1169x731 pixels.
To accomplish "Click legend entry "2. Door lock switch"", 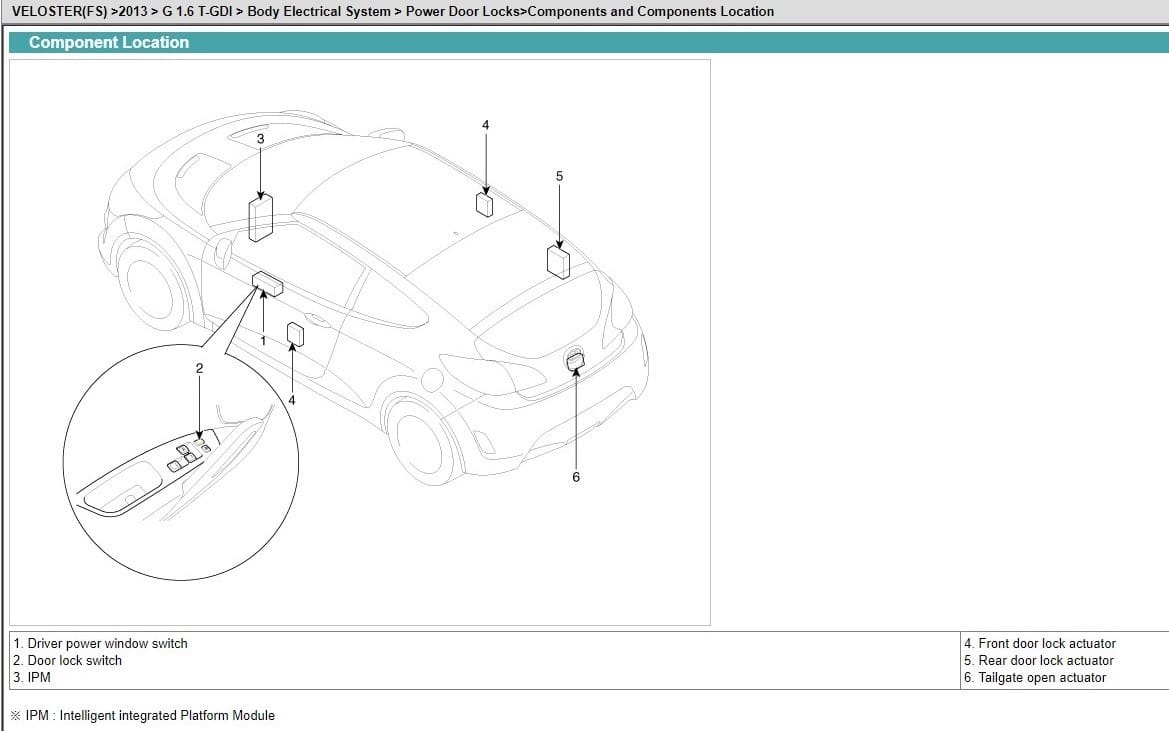I will (68, 660).
